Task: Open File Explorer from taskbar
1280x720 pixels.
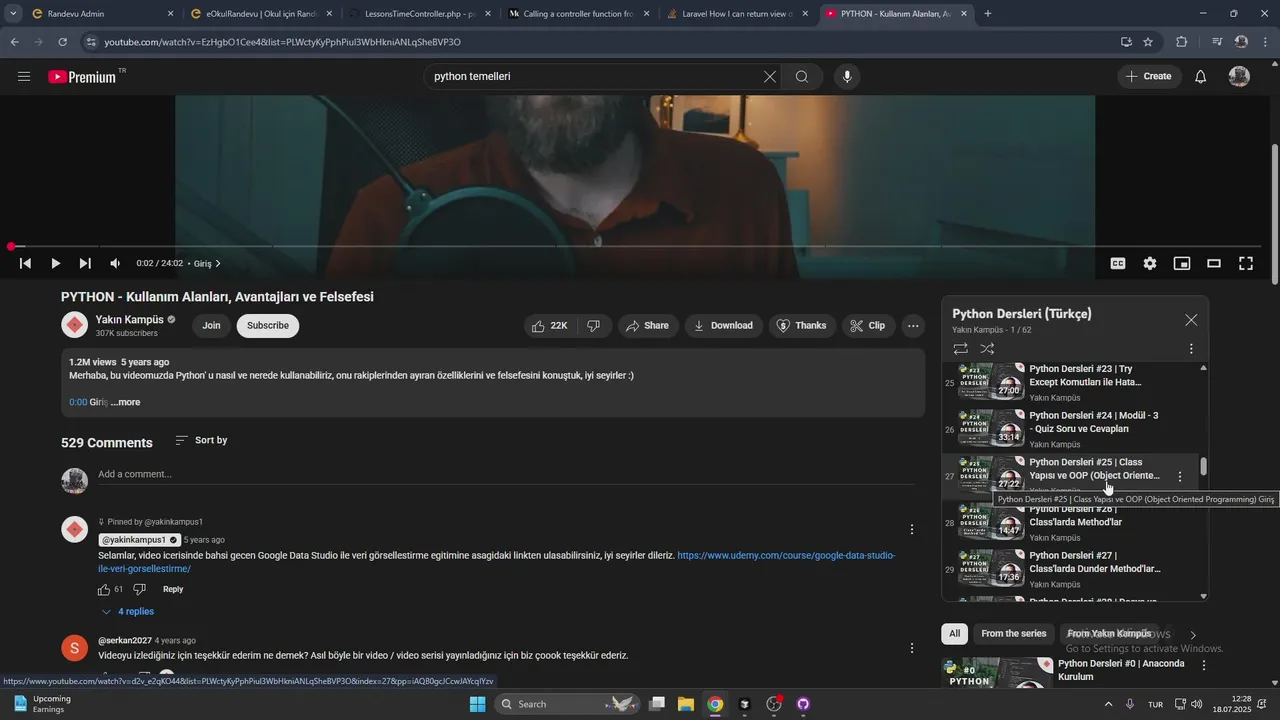Action: [686, 704]
